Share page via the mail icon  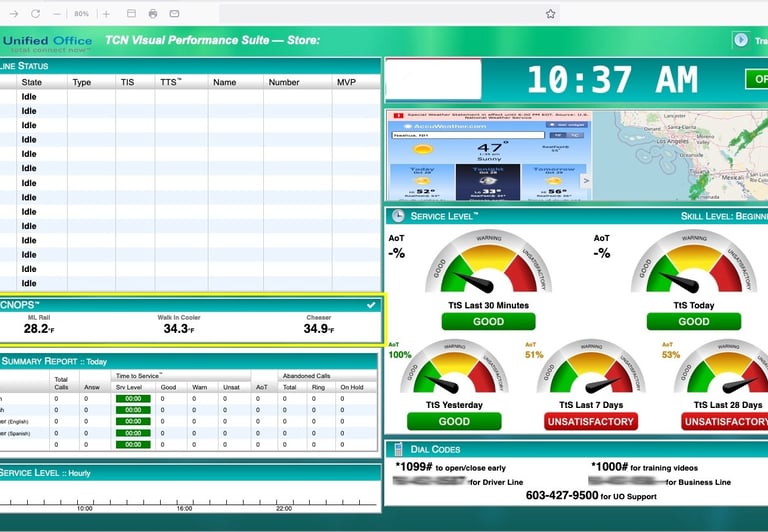(x=174, y=14)
